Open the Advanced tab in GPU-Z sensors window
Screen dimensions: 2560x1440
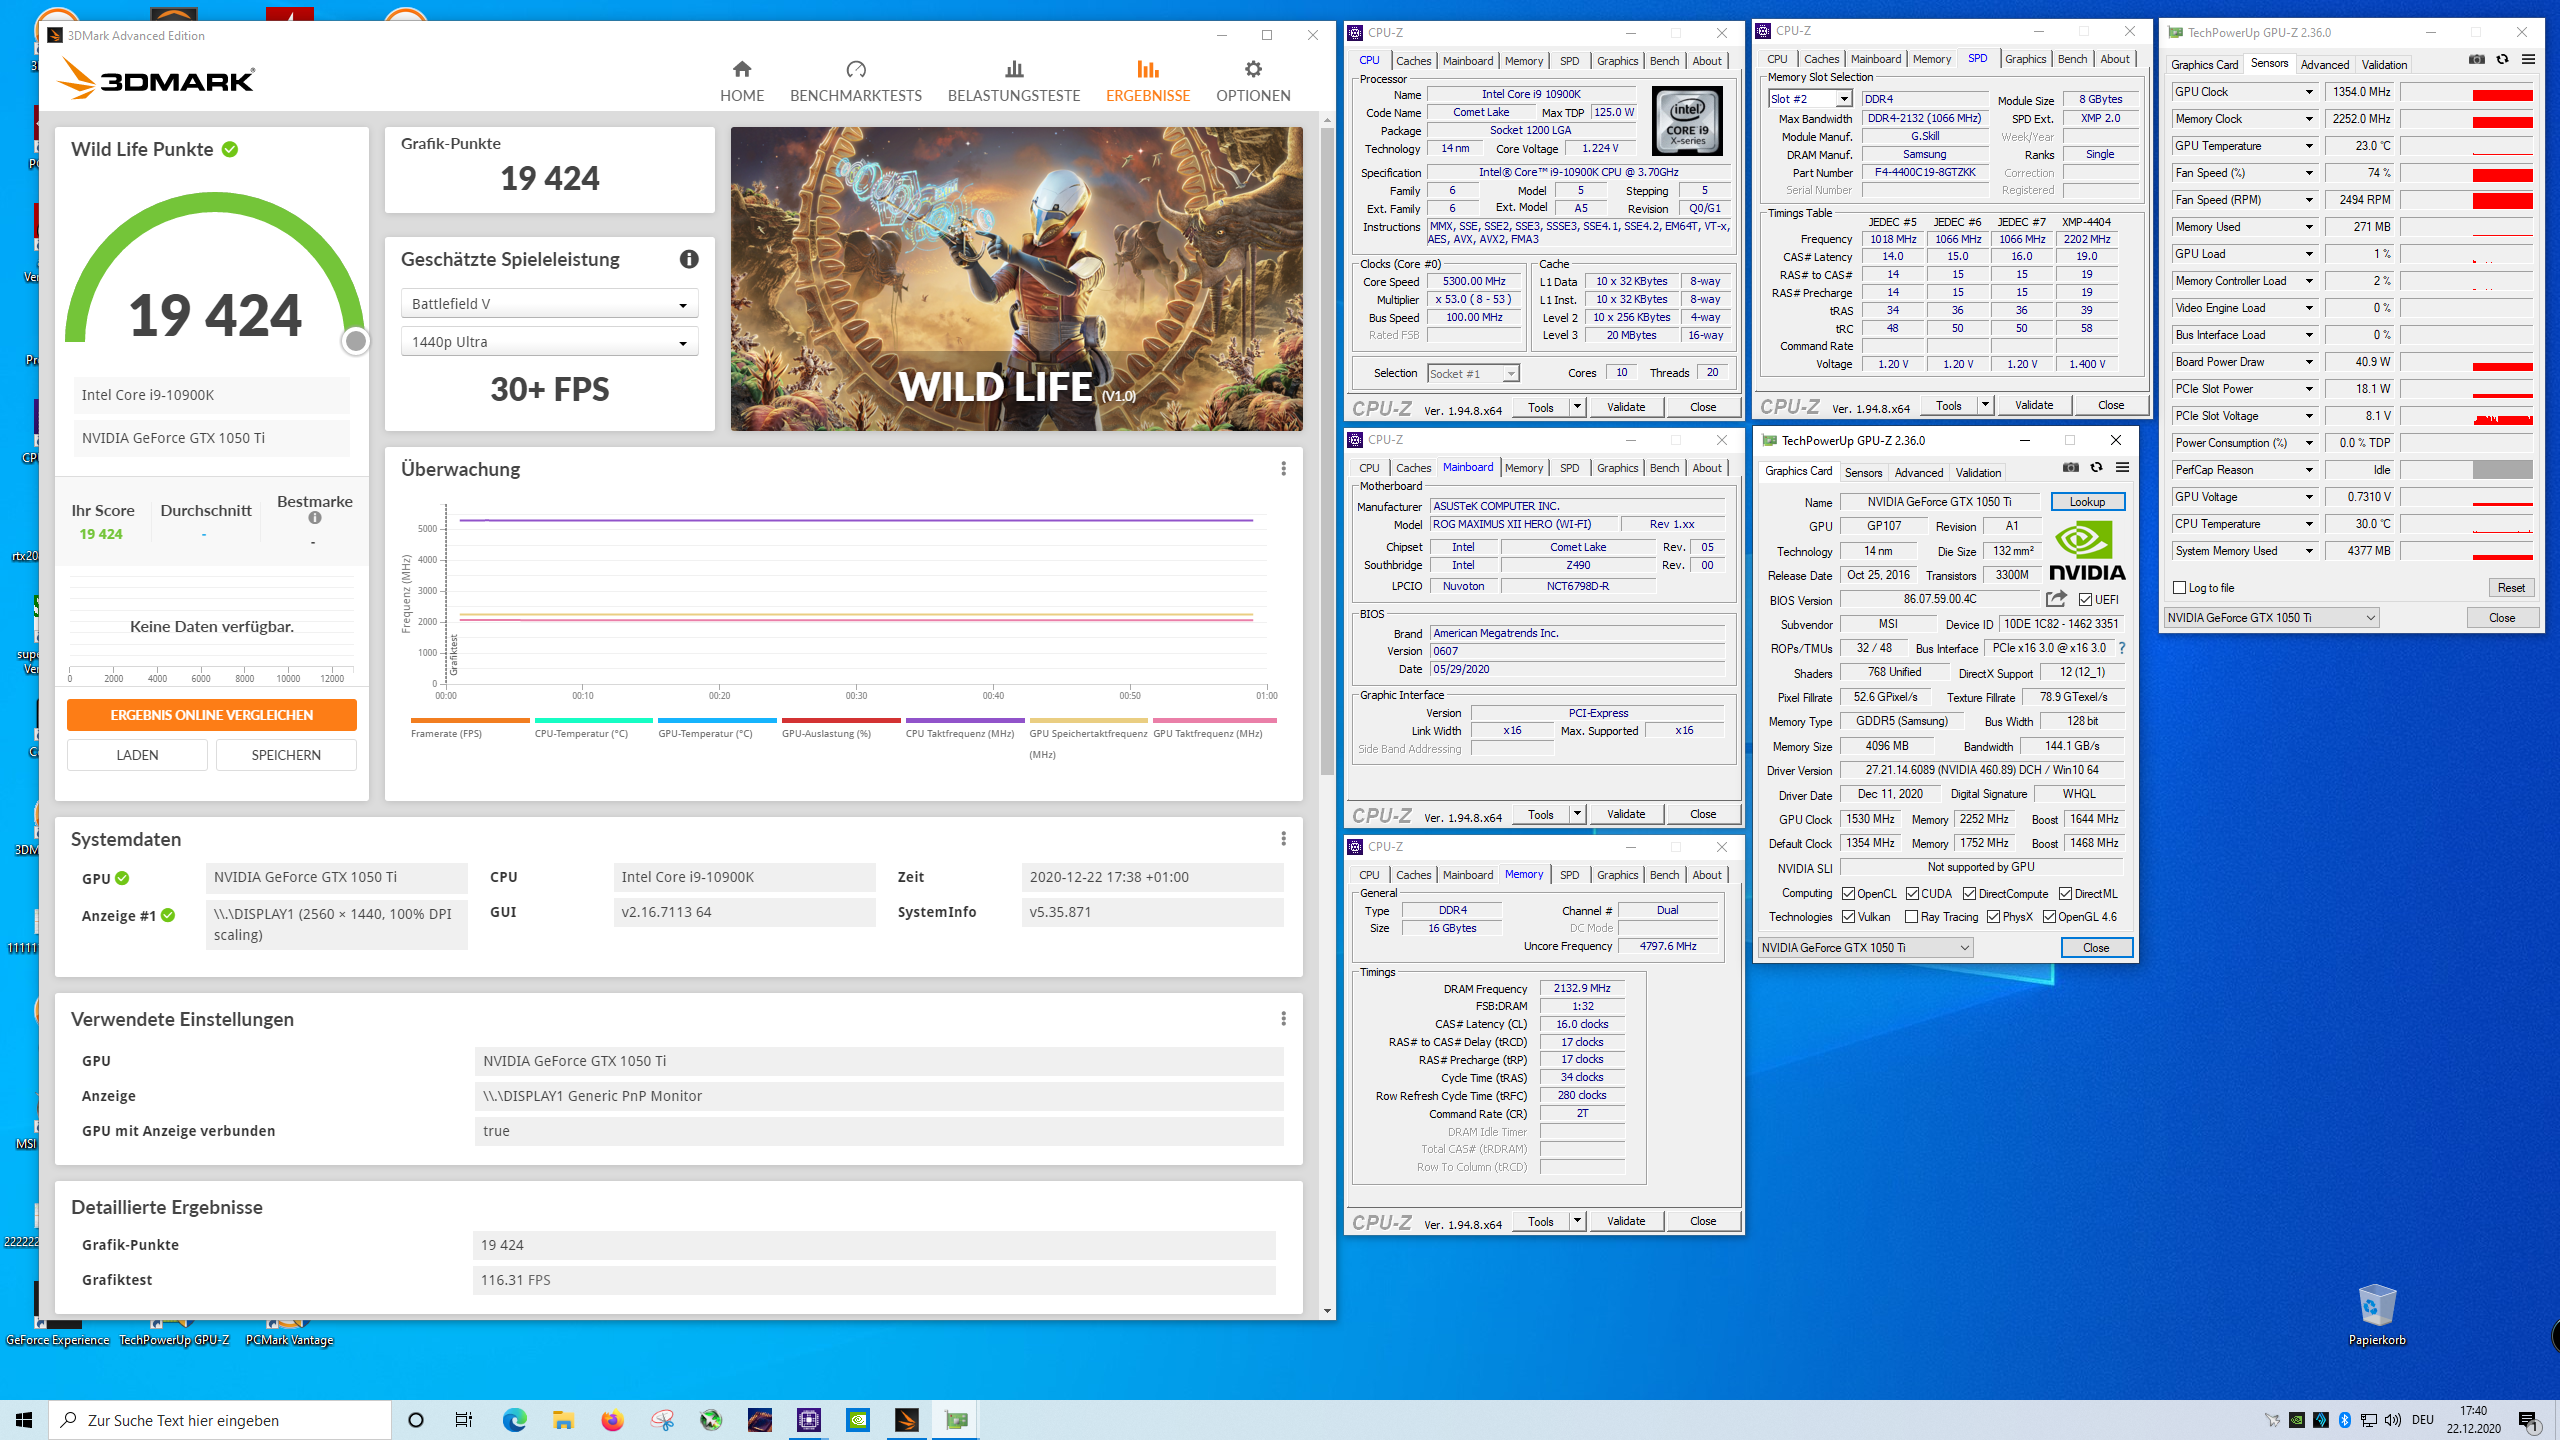coord(2324,65)
